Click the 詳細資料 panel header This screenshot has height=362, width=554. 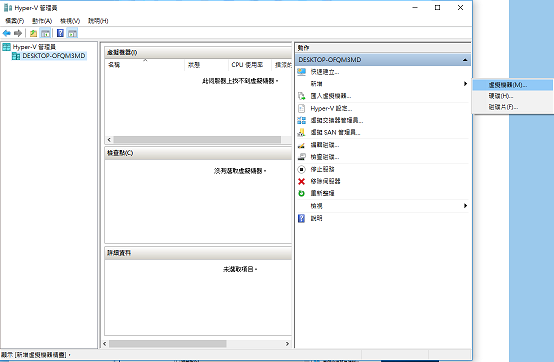pos(198,253)
